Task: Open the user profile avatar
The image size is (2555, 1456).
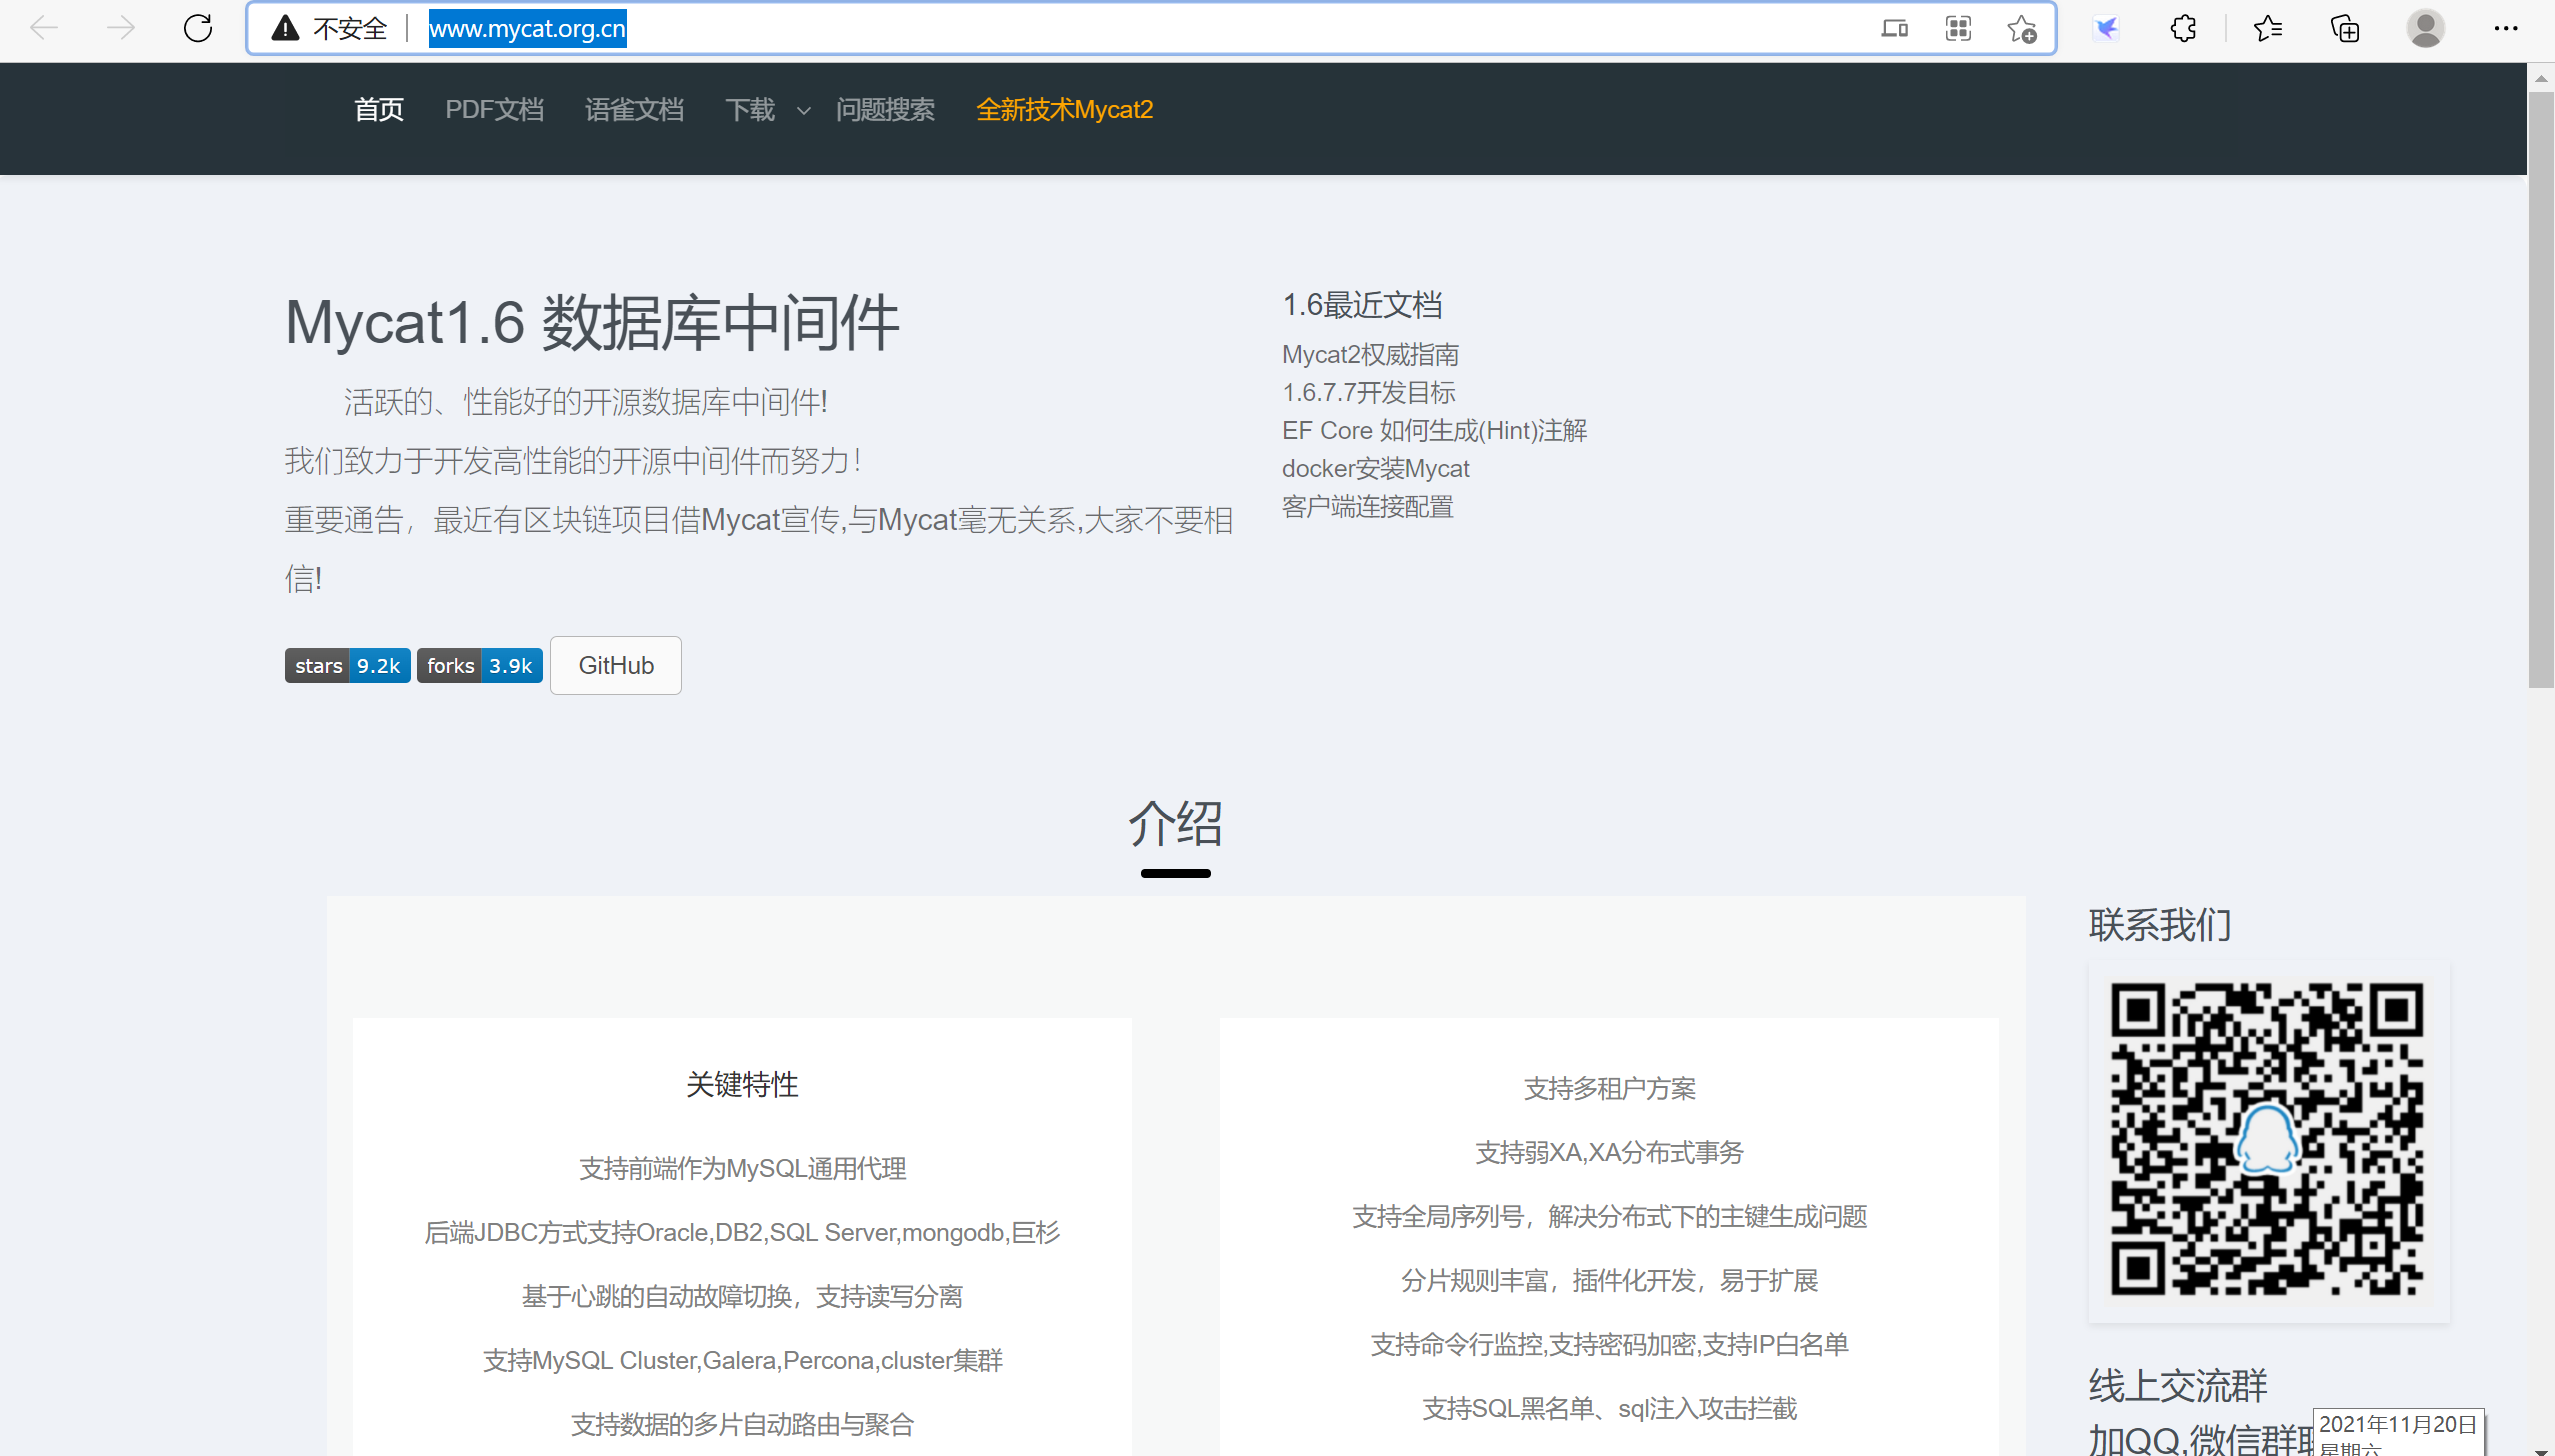Action: click(x=2425, y=28)
